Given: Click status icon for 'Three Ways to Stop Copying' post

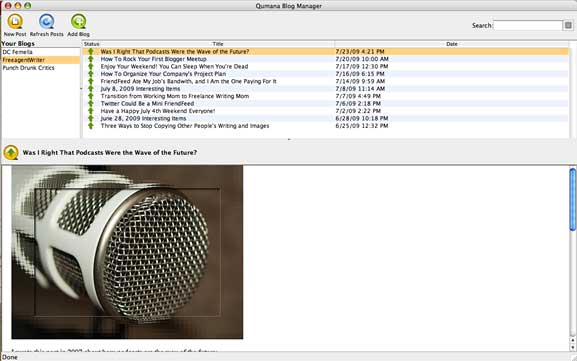Looking at the screenshot, I should [x=91, y=125].
